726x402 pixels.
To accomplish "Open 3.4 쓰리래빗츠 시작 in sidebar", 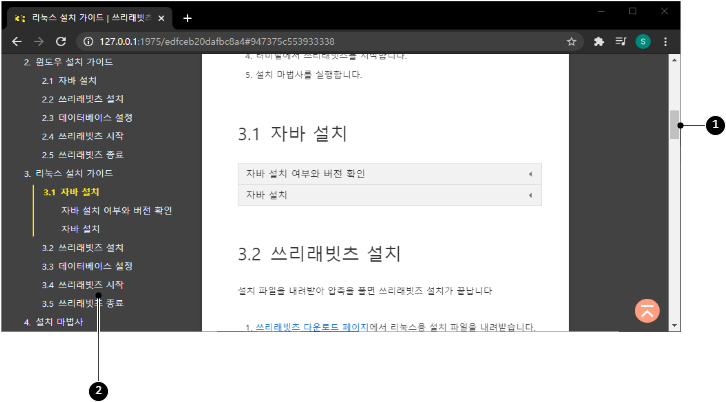I will (82, 285).
